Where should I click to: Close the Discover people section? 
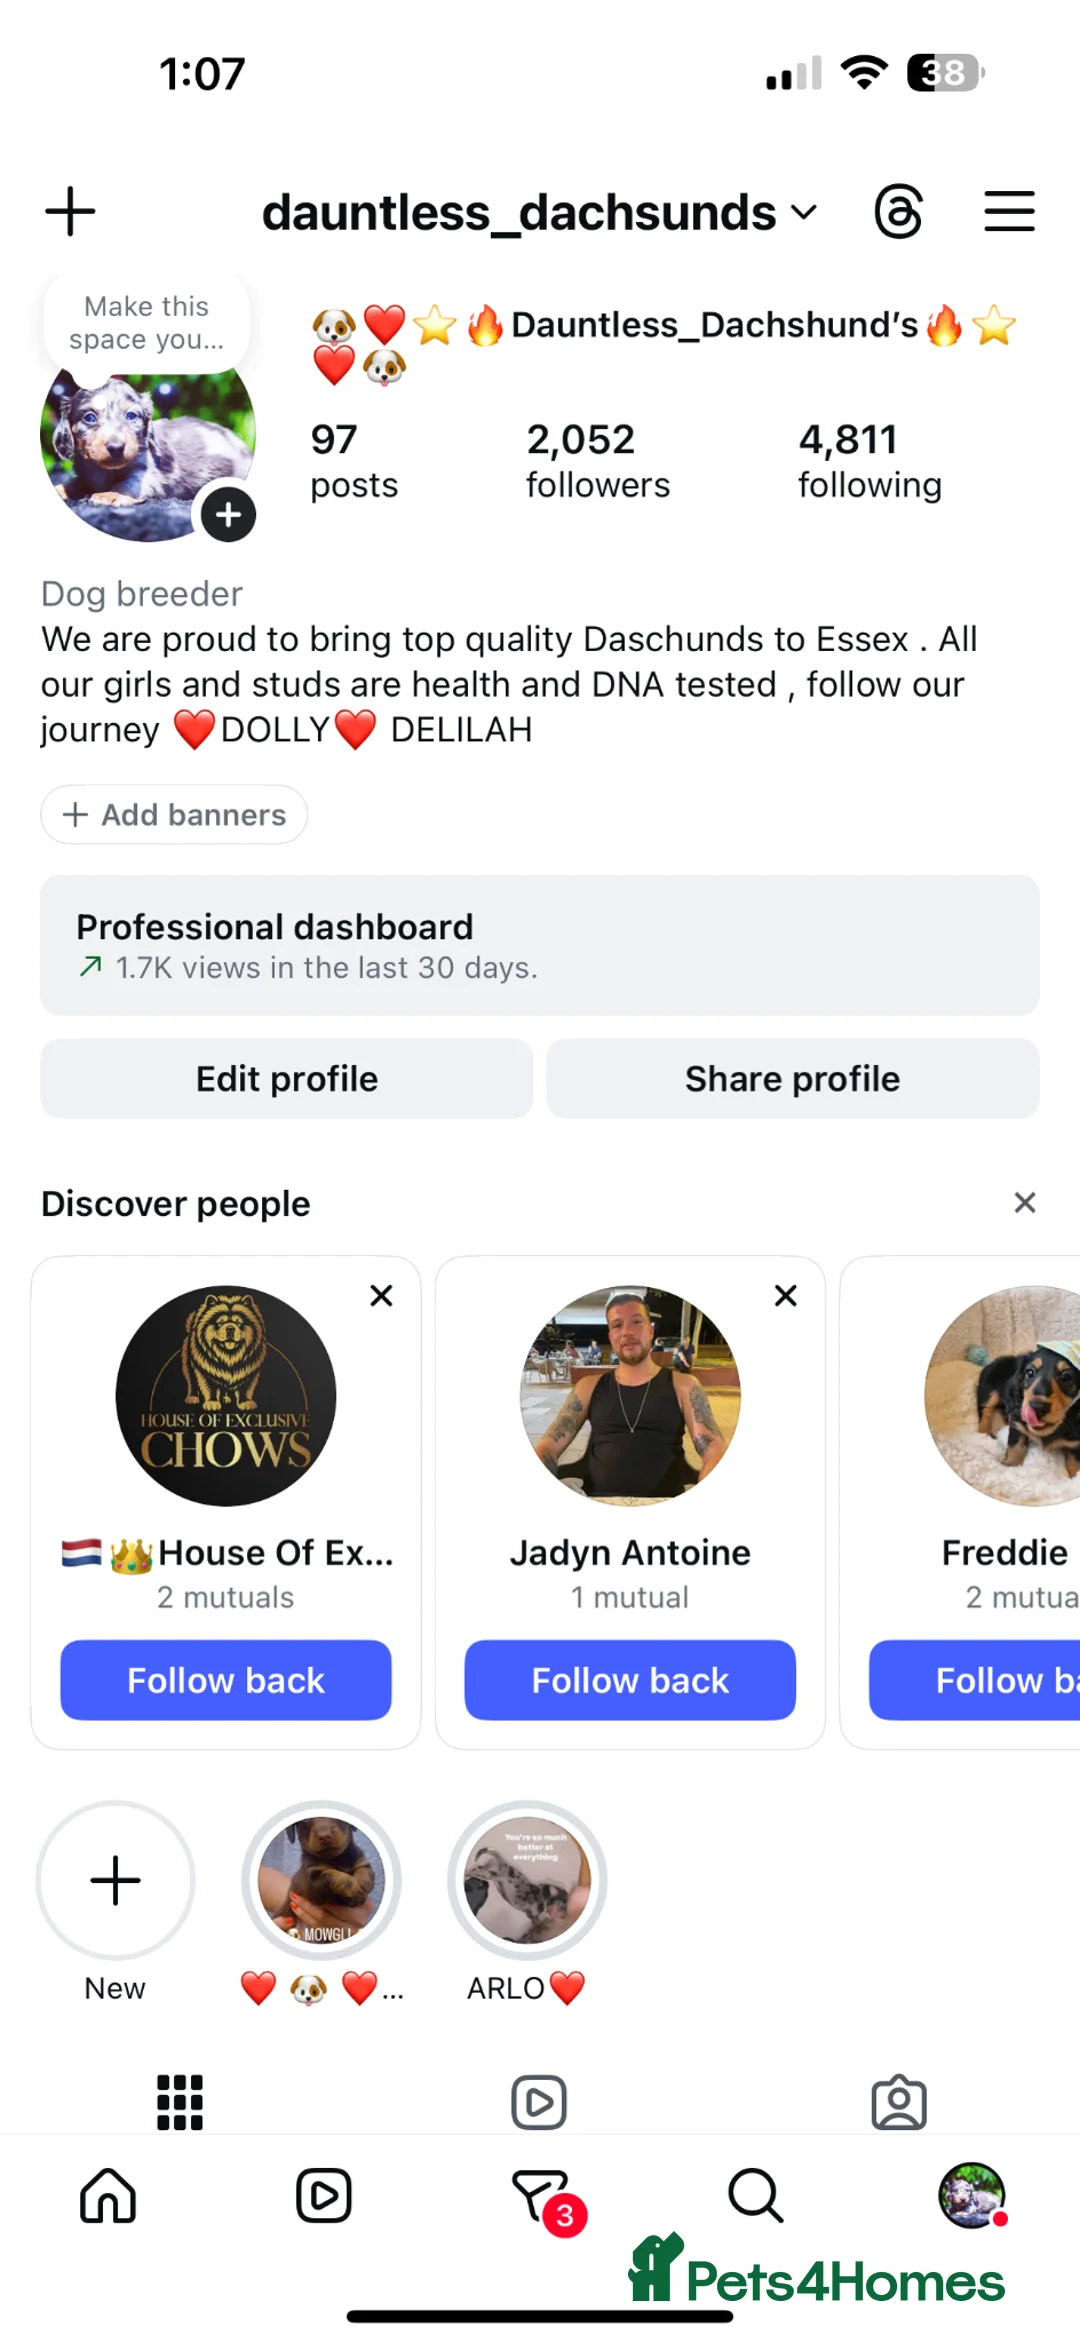coord(1024,1202)
